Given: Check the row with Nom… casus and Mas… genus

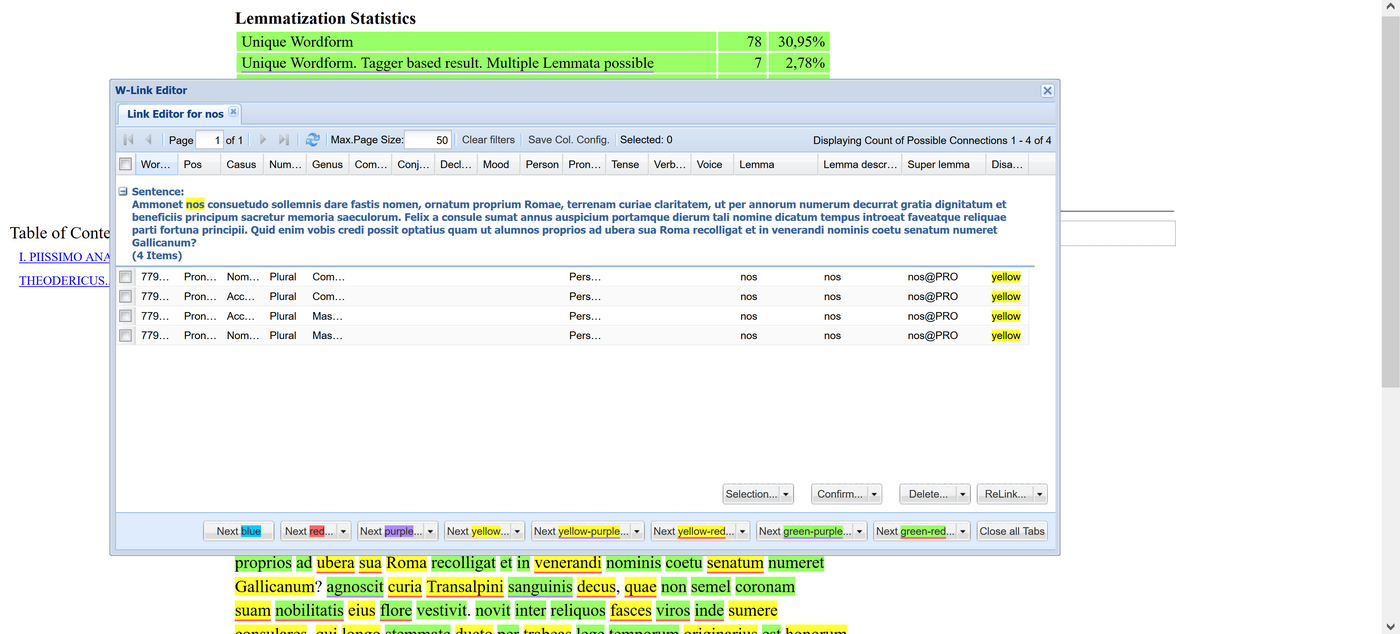Looking at the screenshot, I should click(125, 336).
